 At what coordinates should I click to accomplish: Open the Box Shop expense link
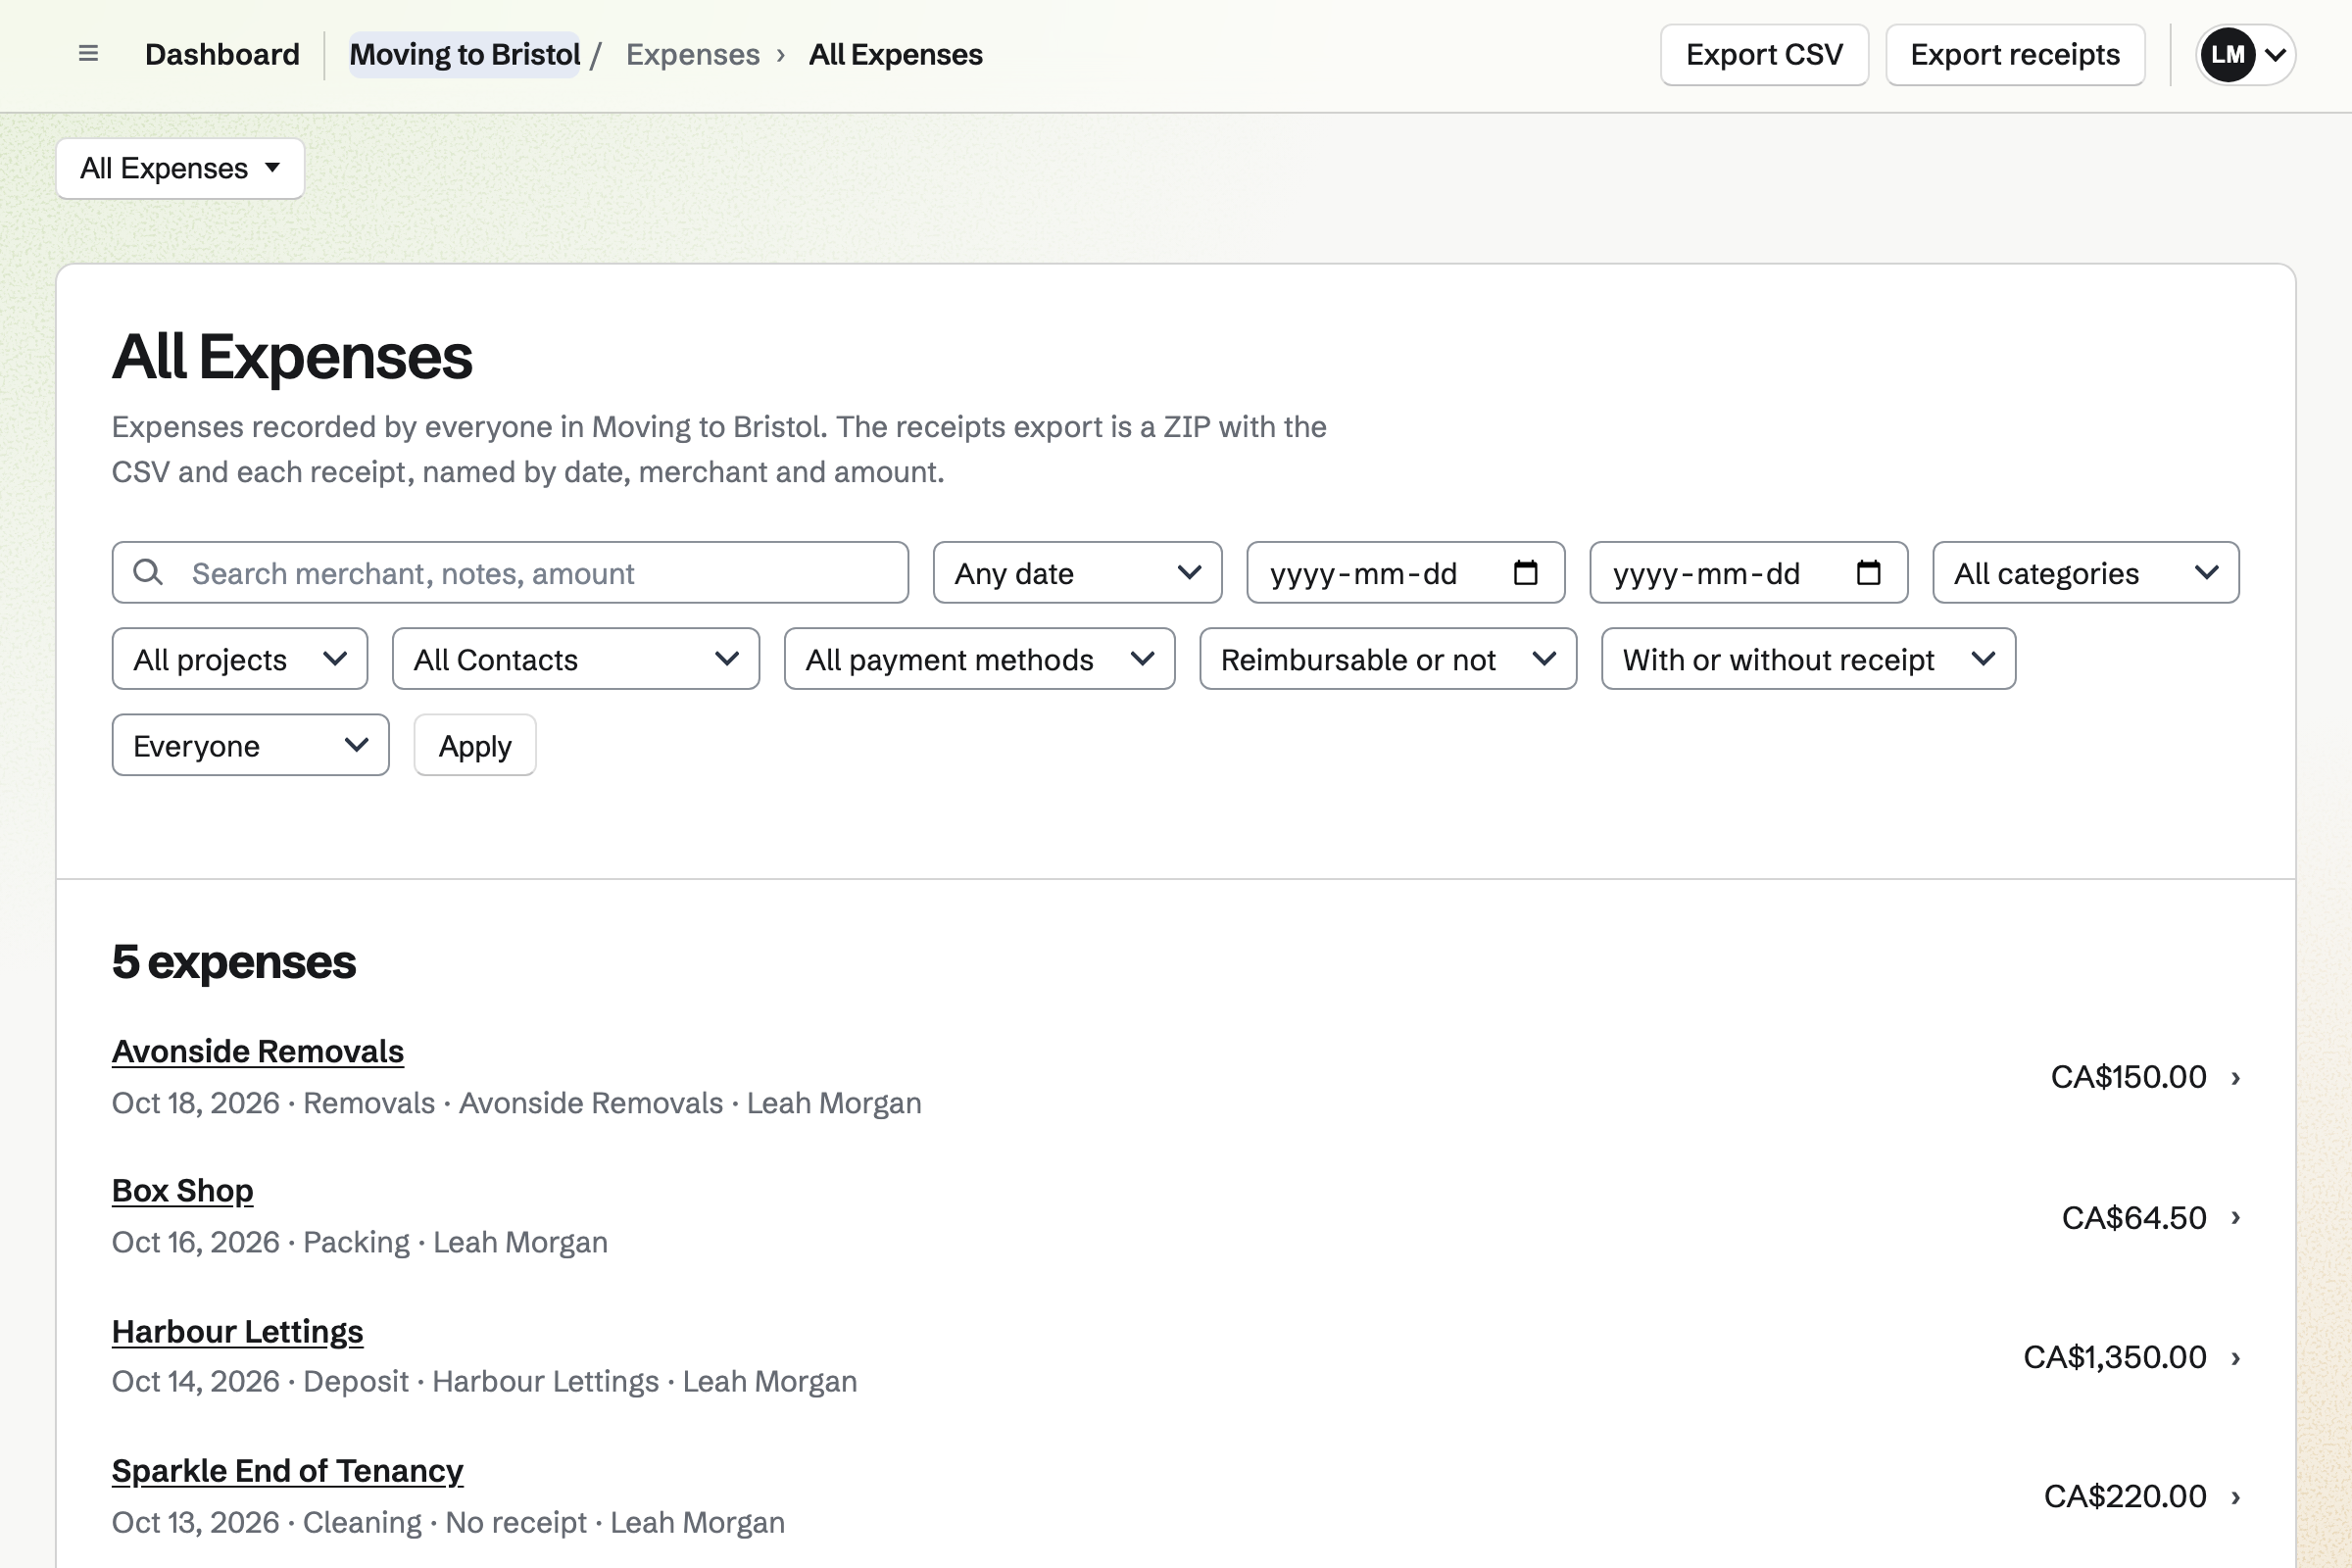coord(182,1190)
